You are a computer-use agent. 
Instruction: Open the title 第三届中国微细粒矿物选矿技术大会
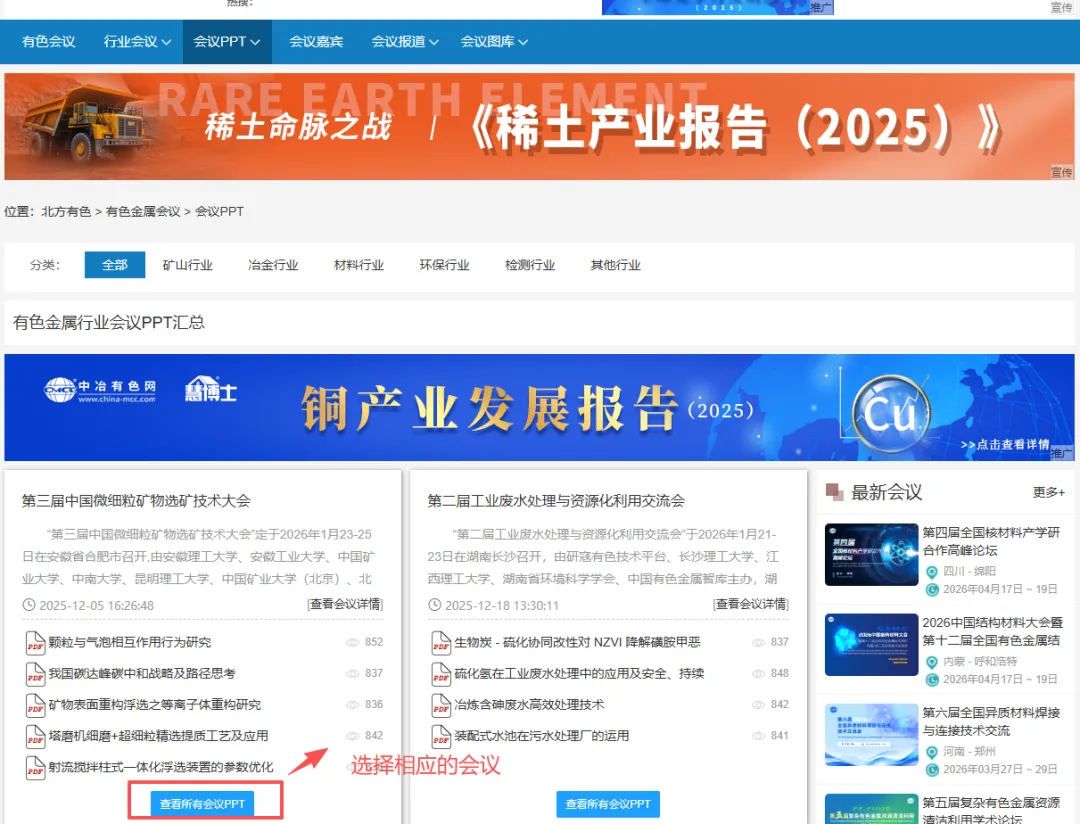136,501
